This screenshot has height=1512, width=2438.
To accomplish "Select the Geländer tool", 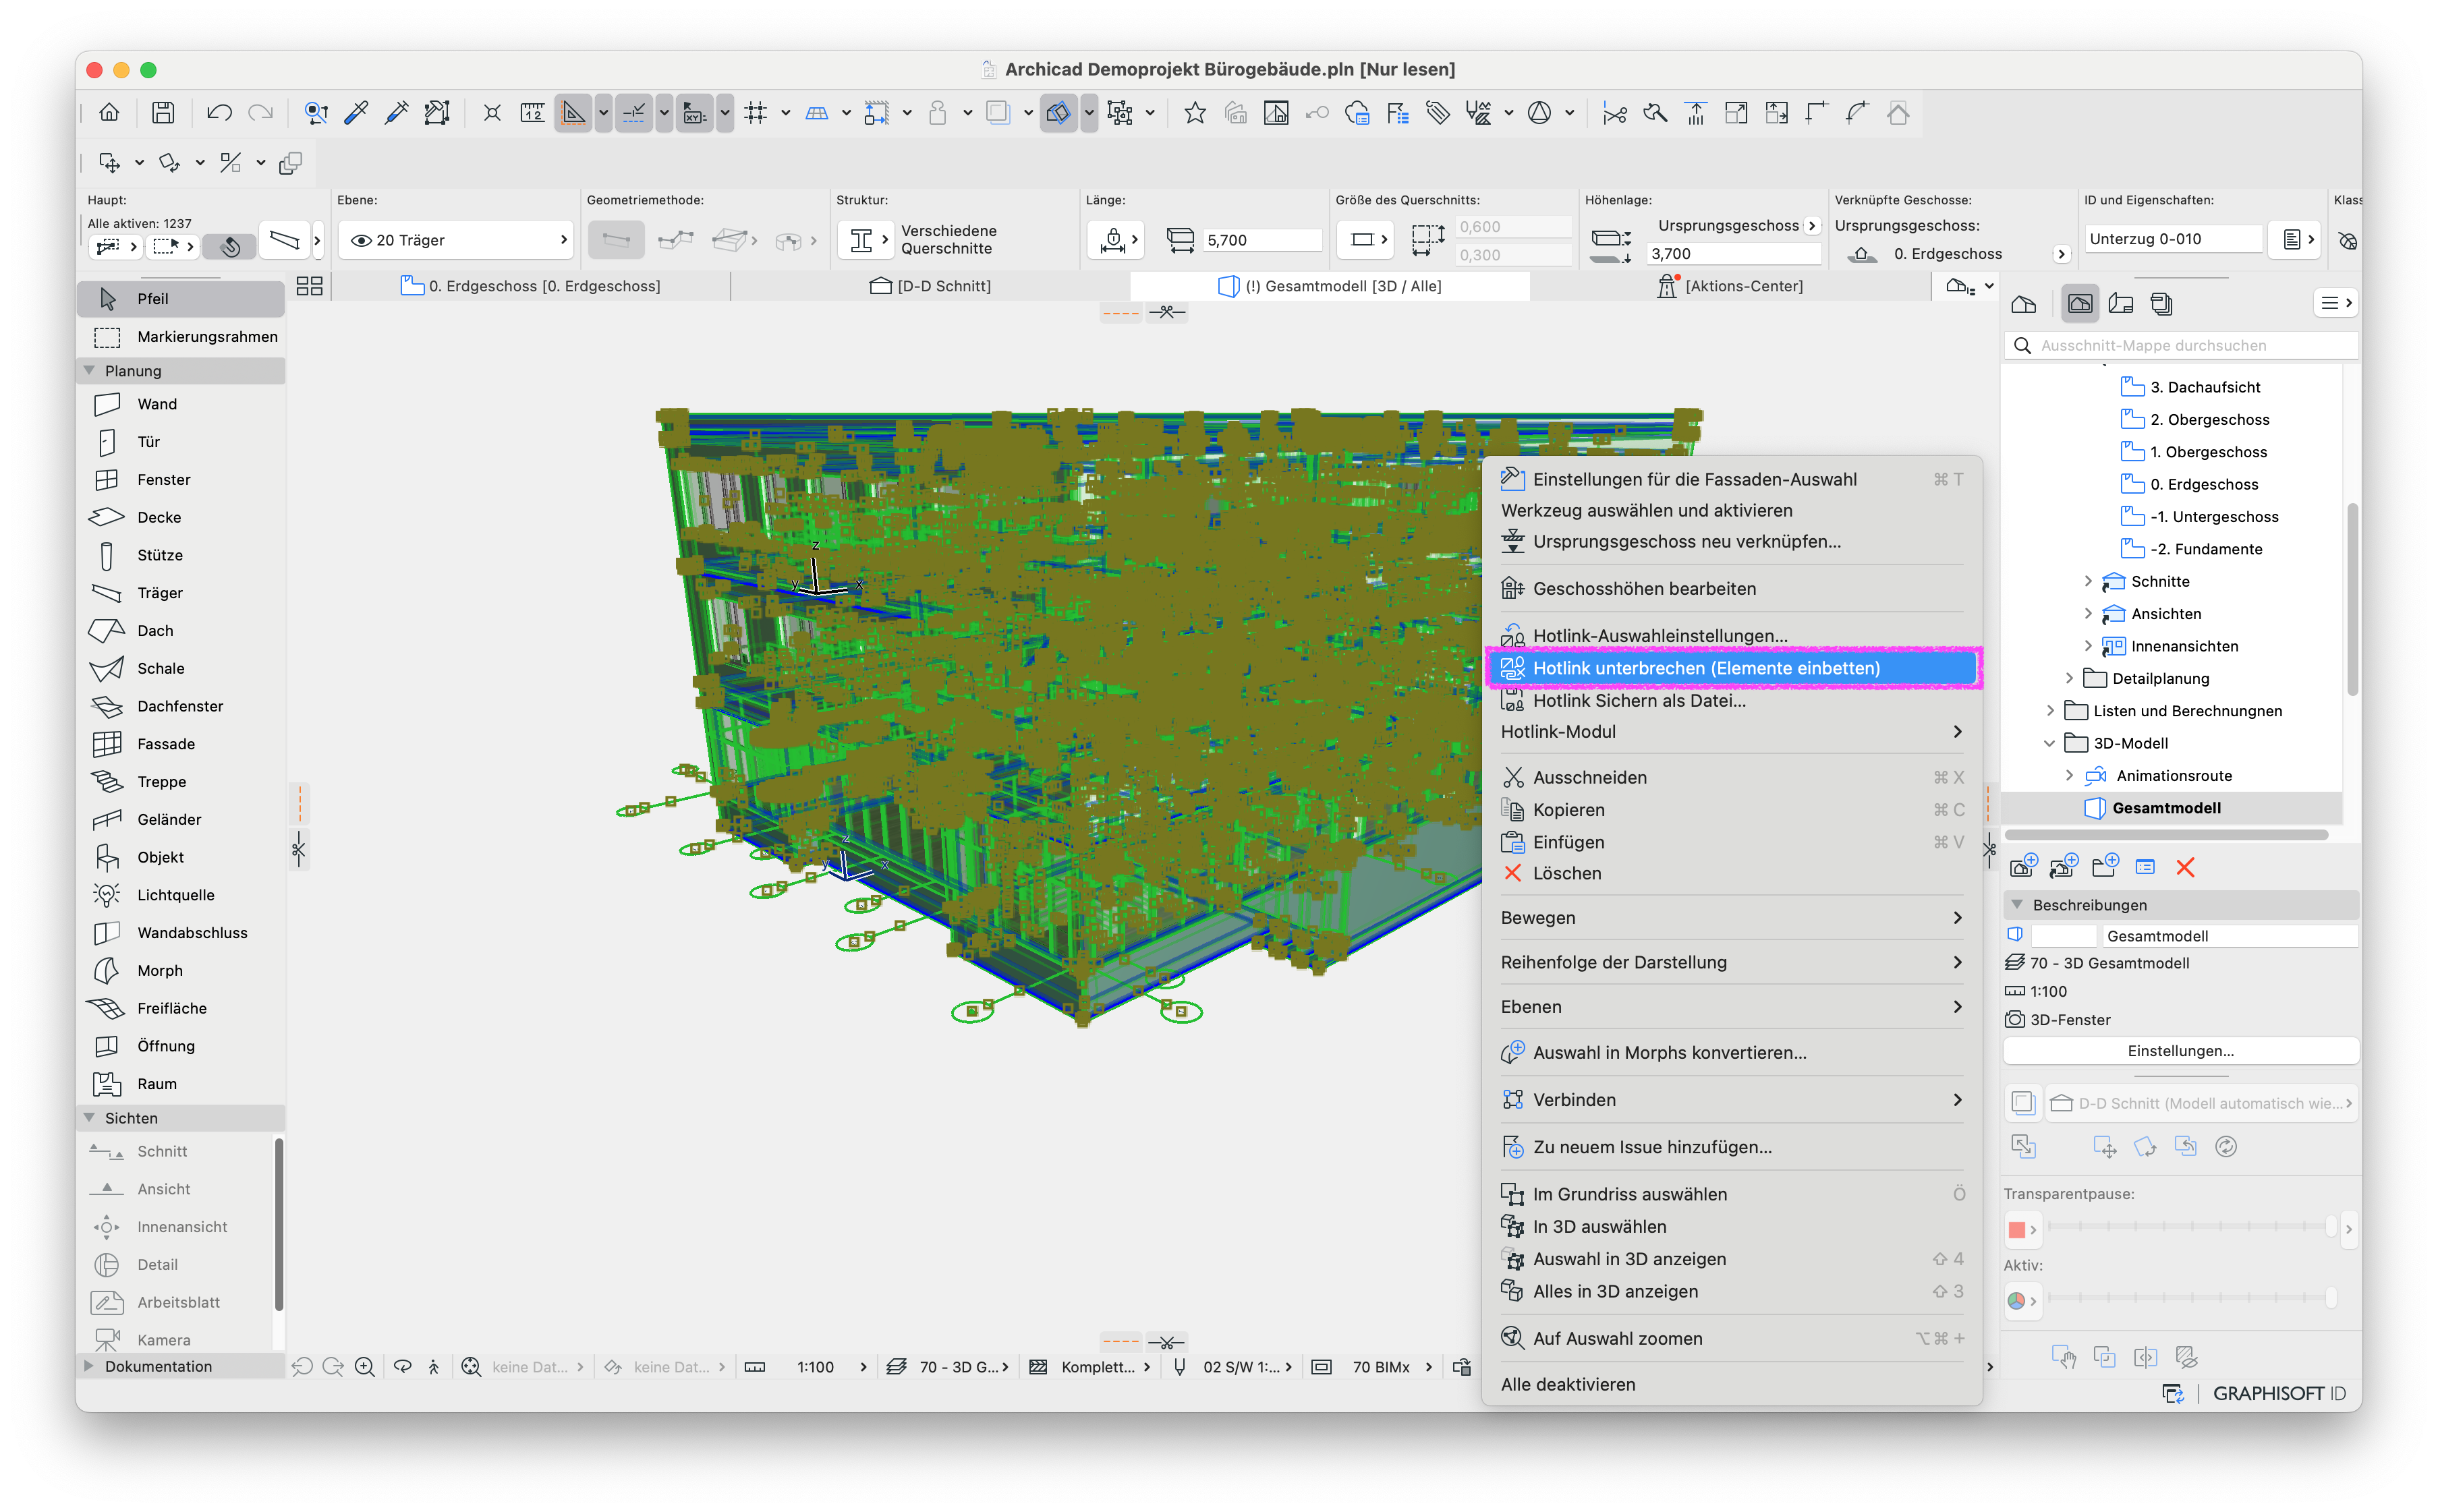I will pyautogui.click(x=181, y=819).
